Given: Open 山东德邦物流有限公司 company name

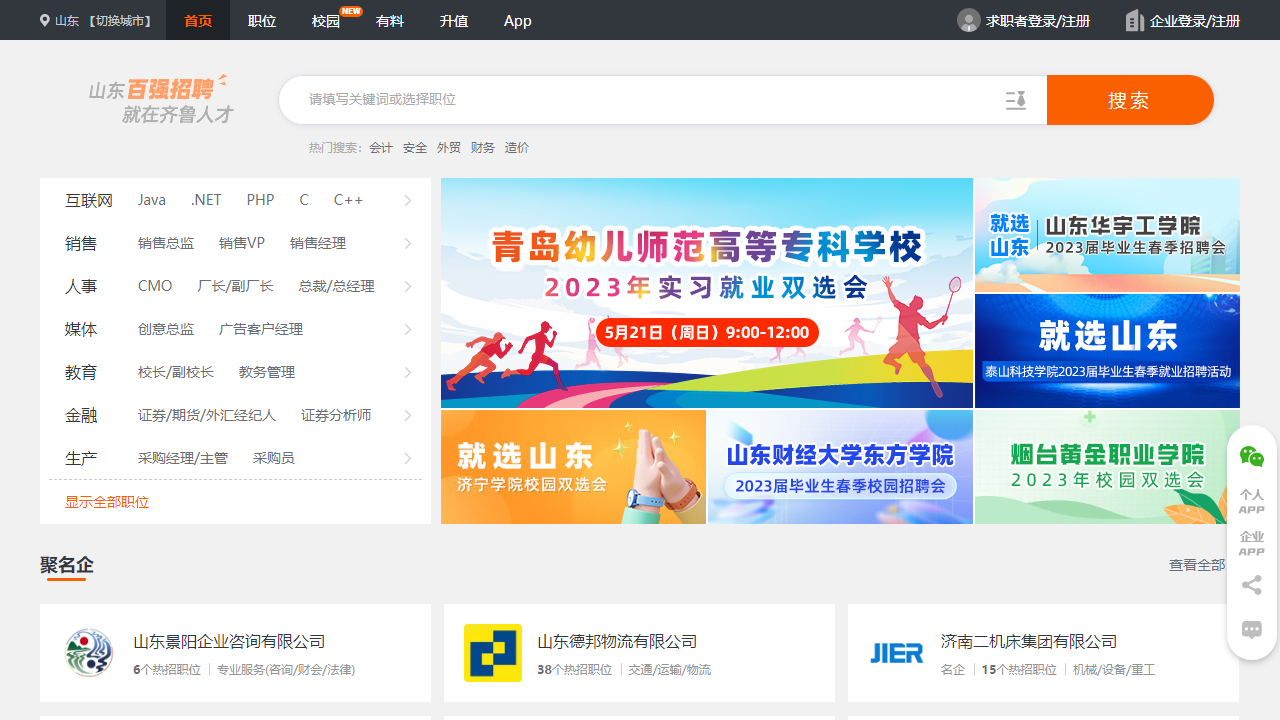Looking at the screenshot, I should pos(617,642).
